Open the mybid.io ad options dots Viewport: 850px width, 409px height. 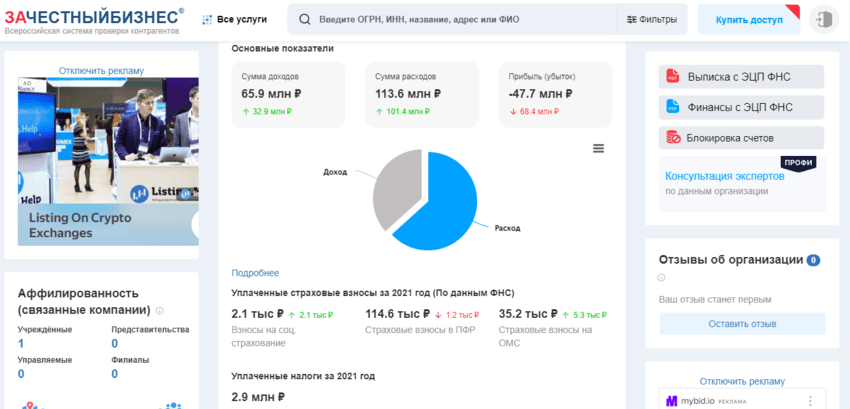pyautogui.click(x=810, y=401)
